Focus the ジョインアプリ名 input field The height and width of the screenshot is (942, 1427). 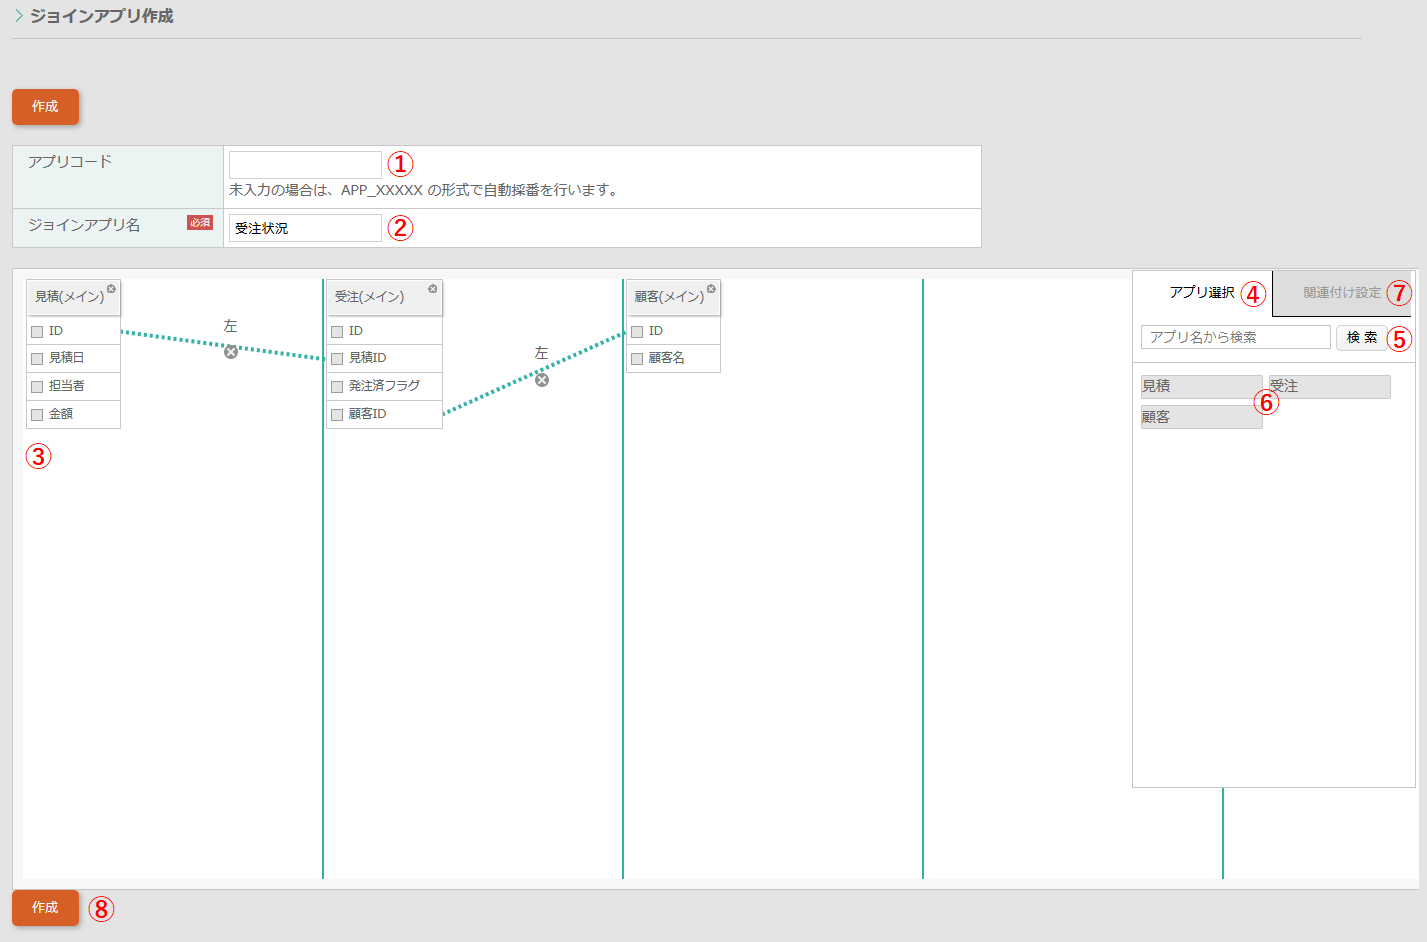pos(305,228)
